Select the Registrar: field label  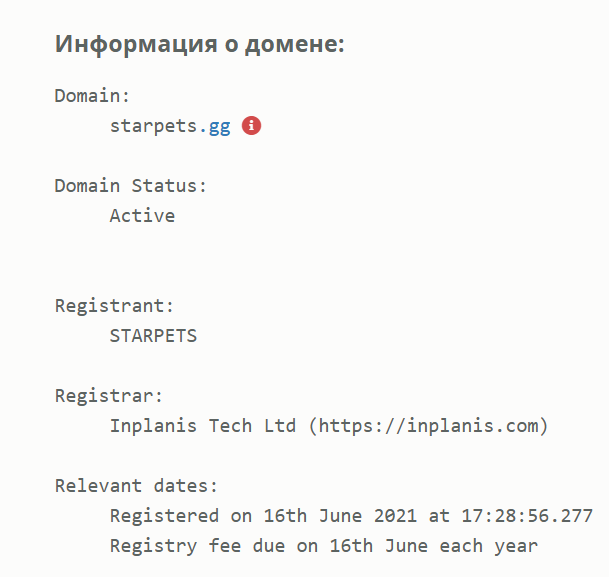109,395
